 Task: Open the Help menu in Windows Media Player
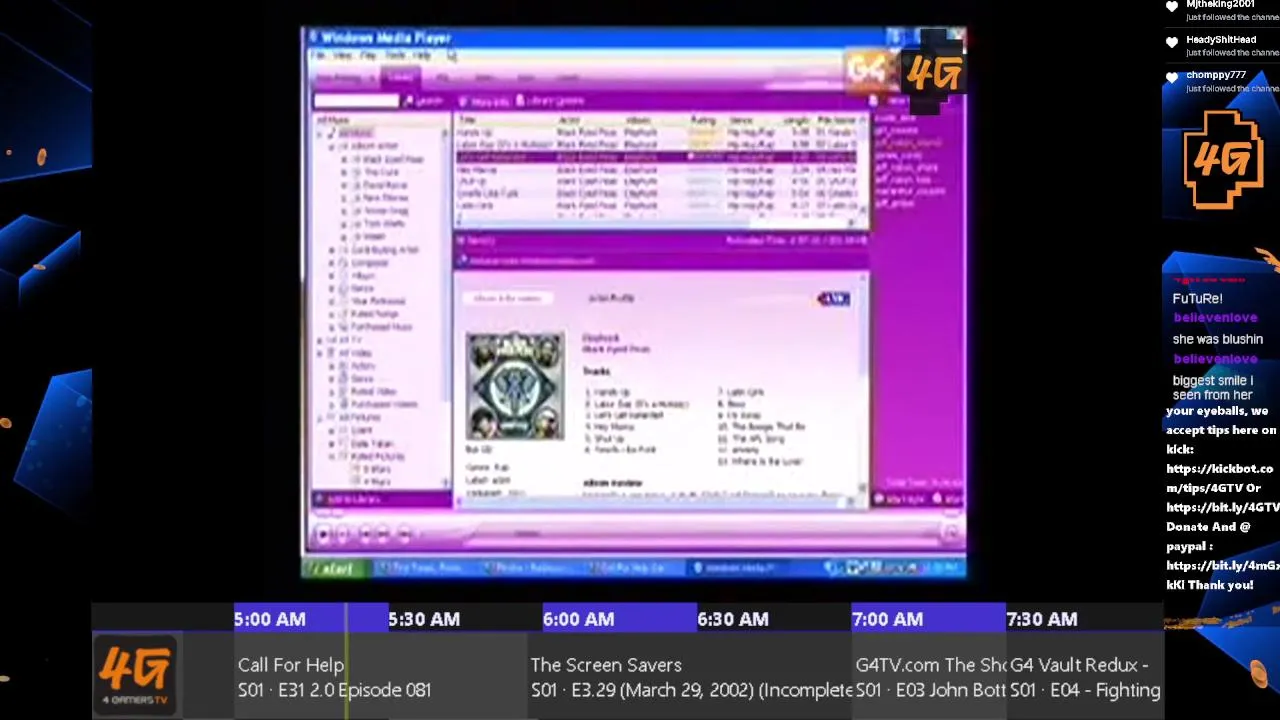pos(422,55)
